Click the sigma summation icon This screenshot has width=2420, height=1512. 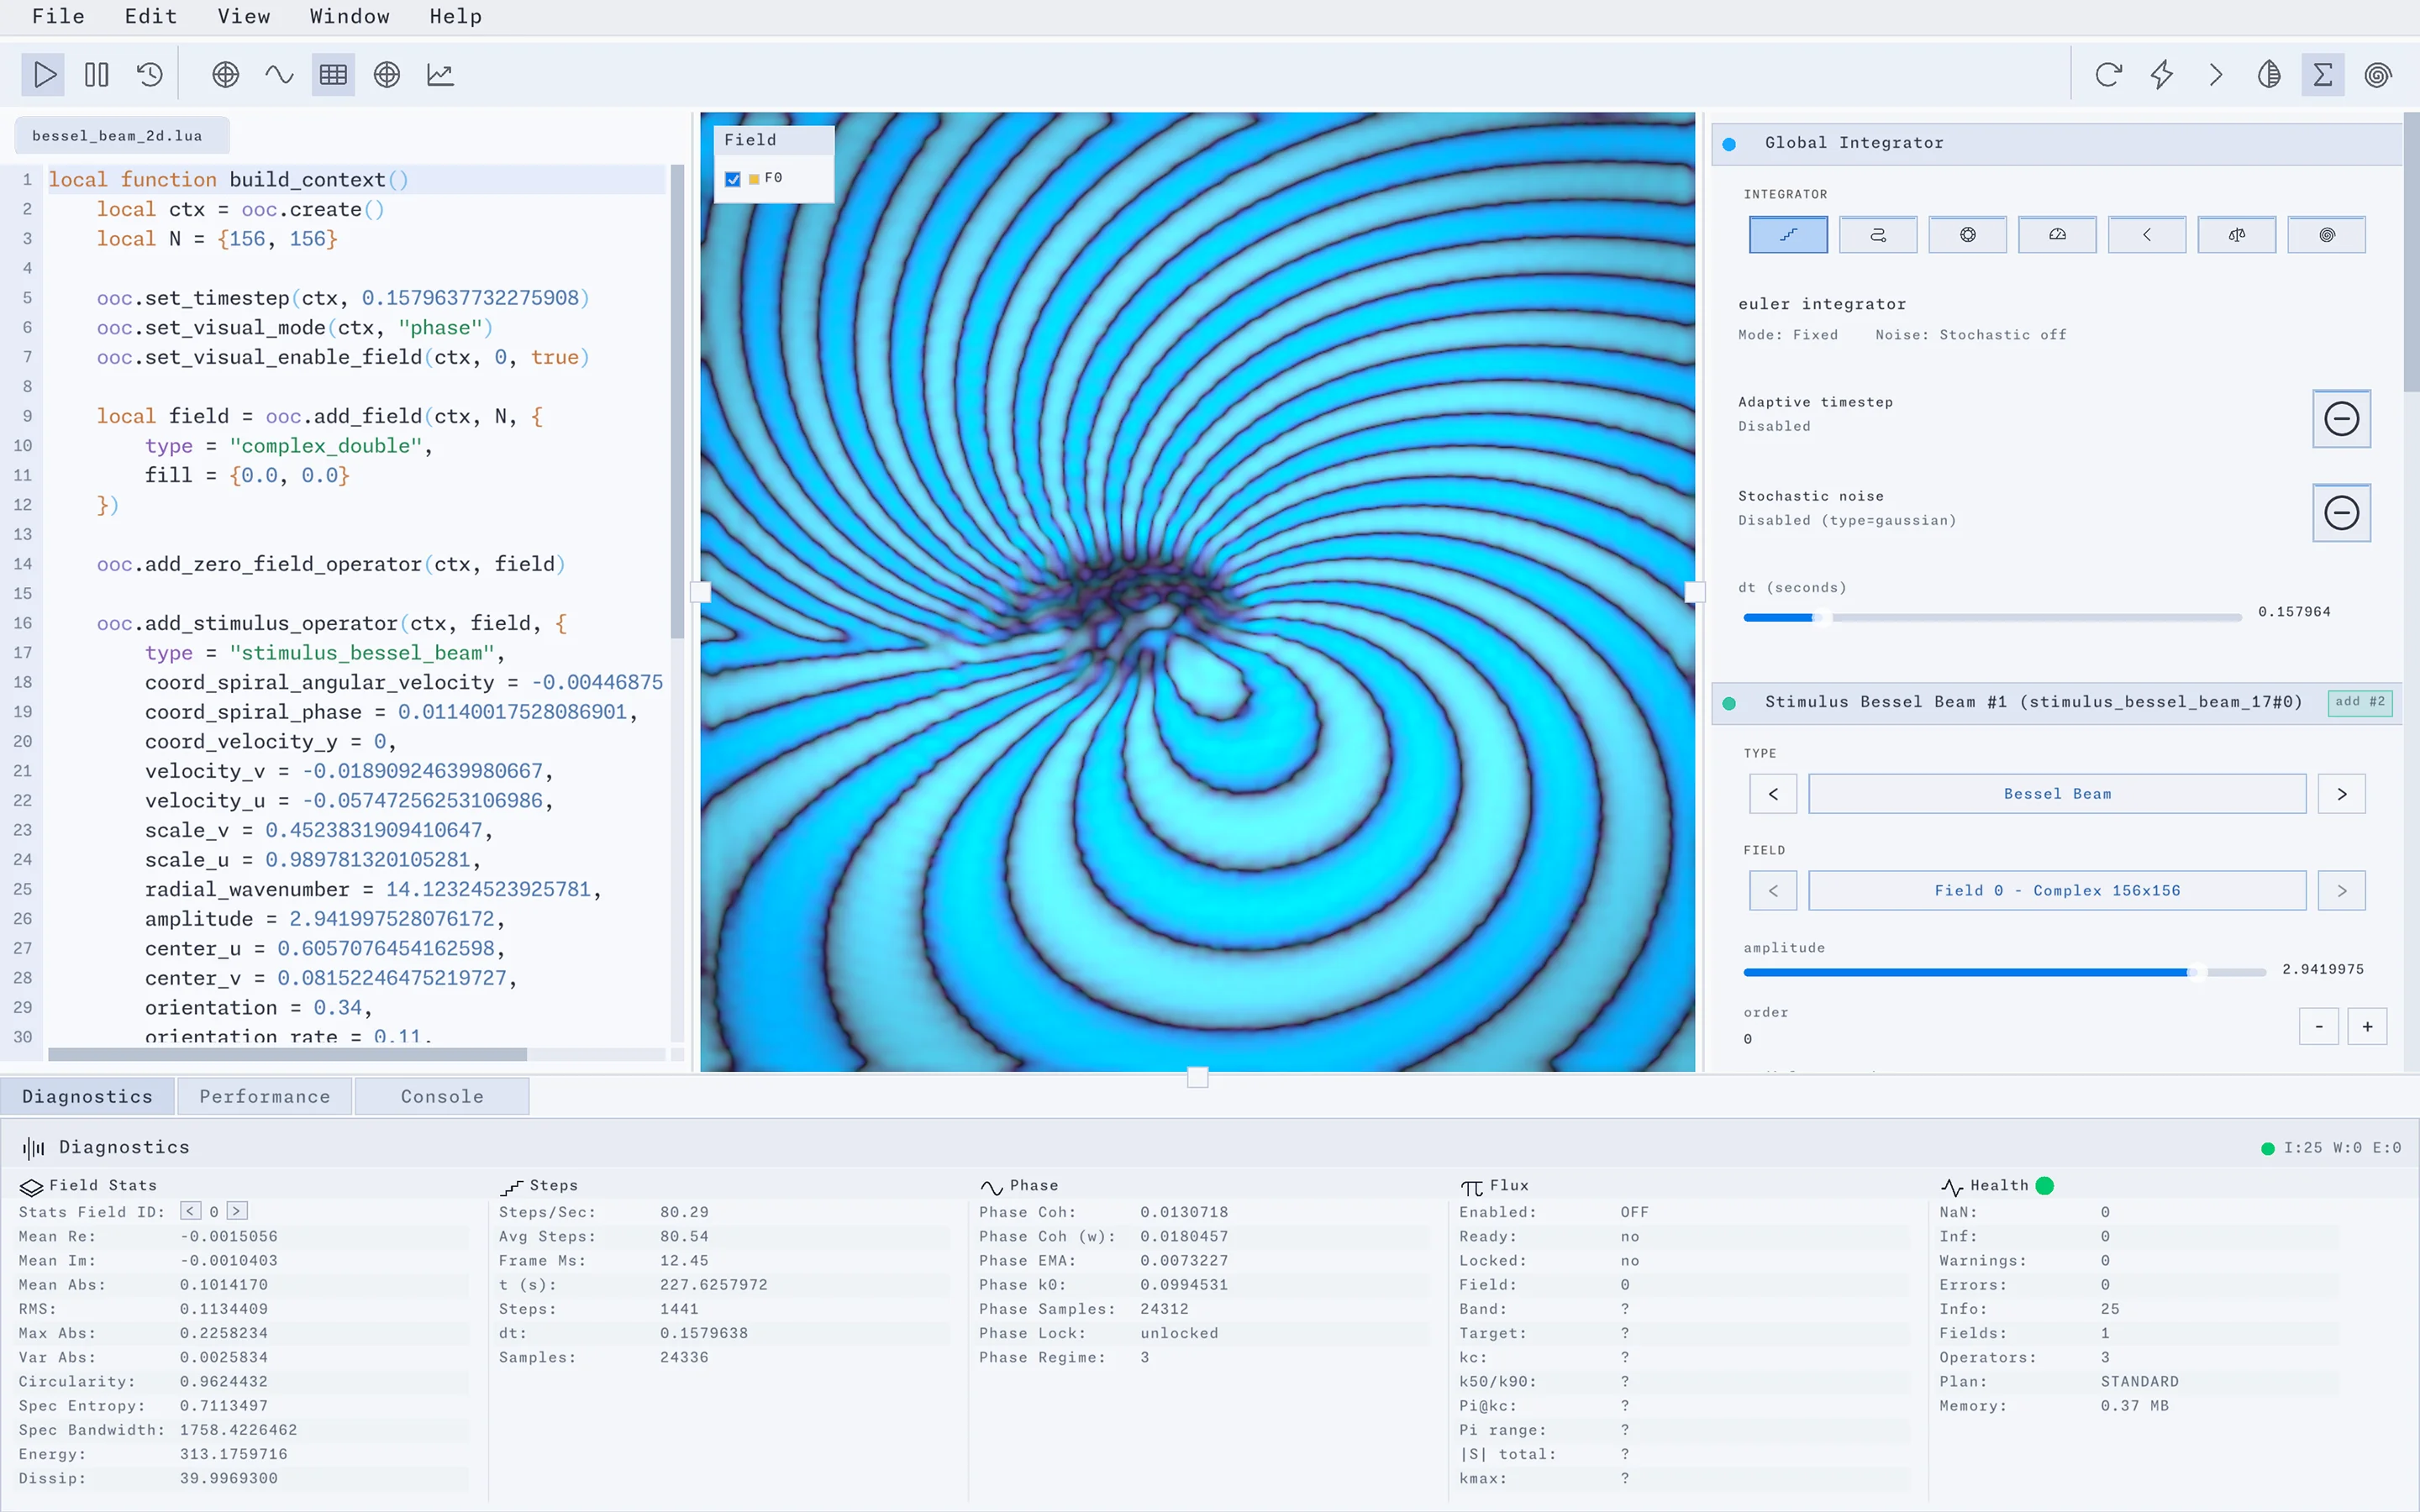2323,74
